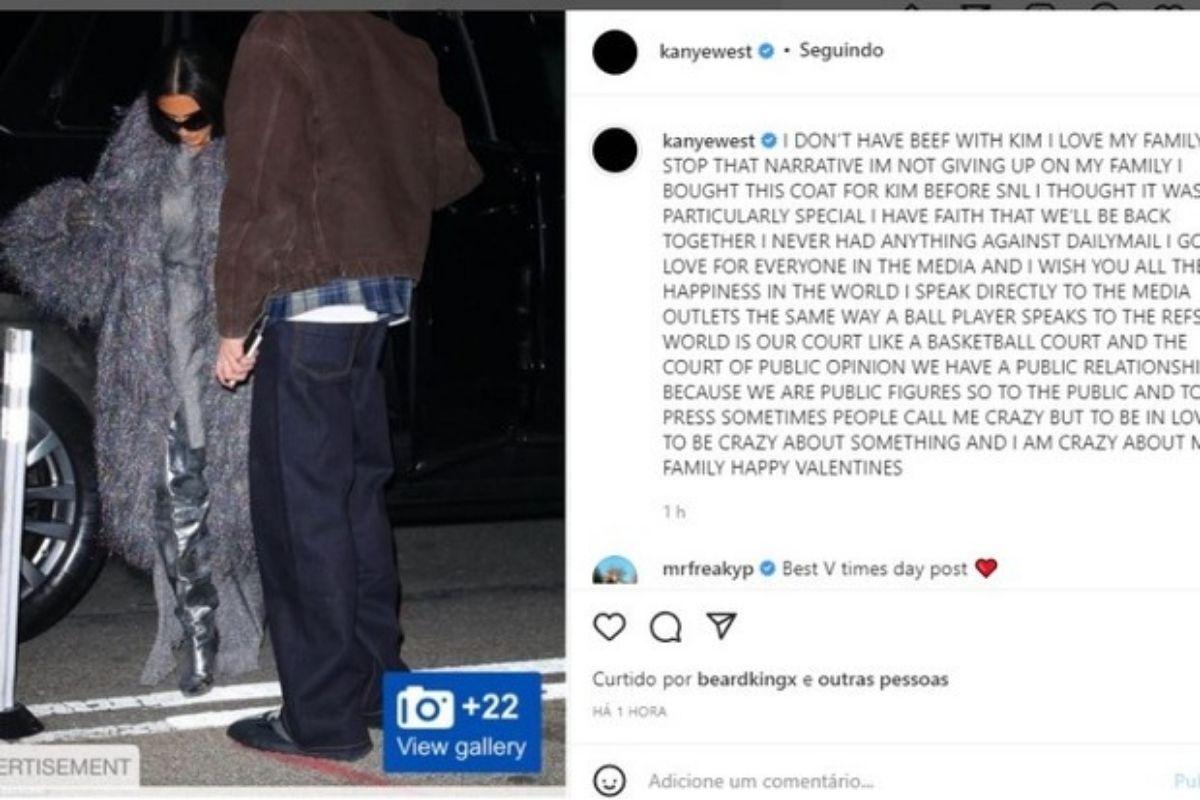Click the camera icon in View gallery
Screen dimensions: 1200x800
tap(425, 708)
